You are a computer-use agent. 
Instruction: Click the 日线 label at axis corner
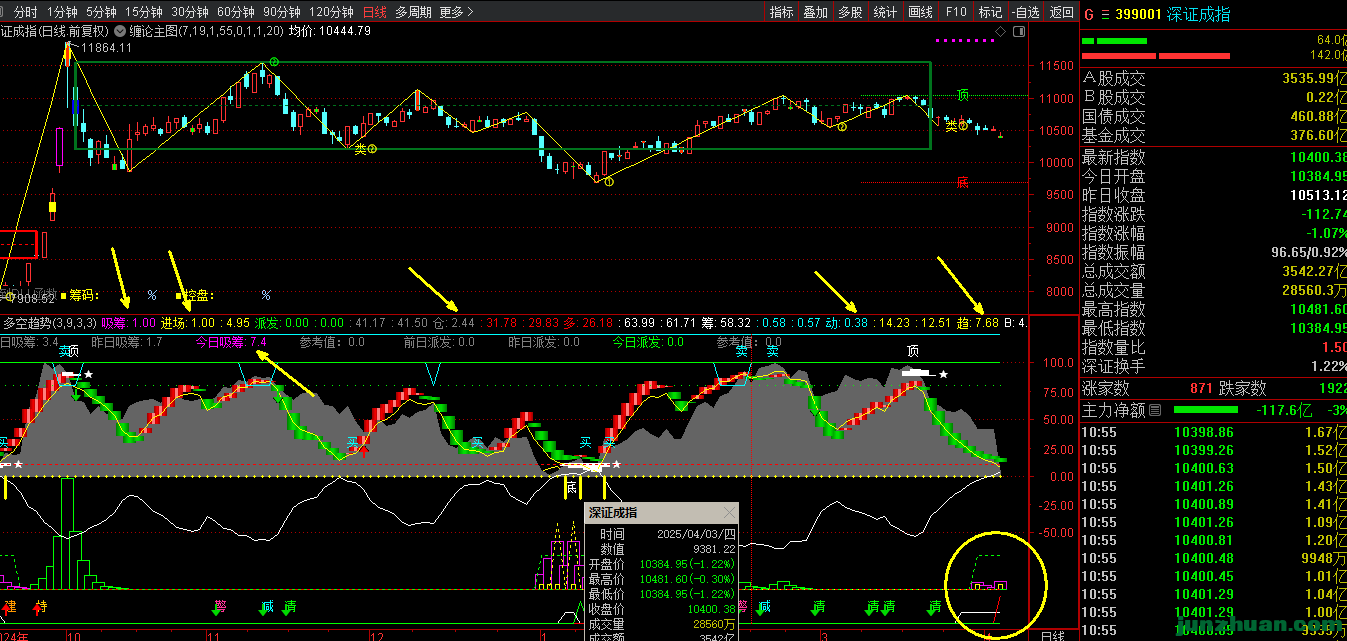click(1053, 635)
